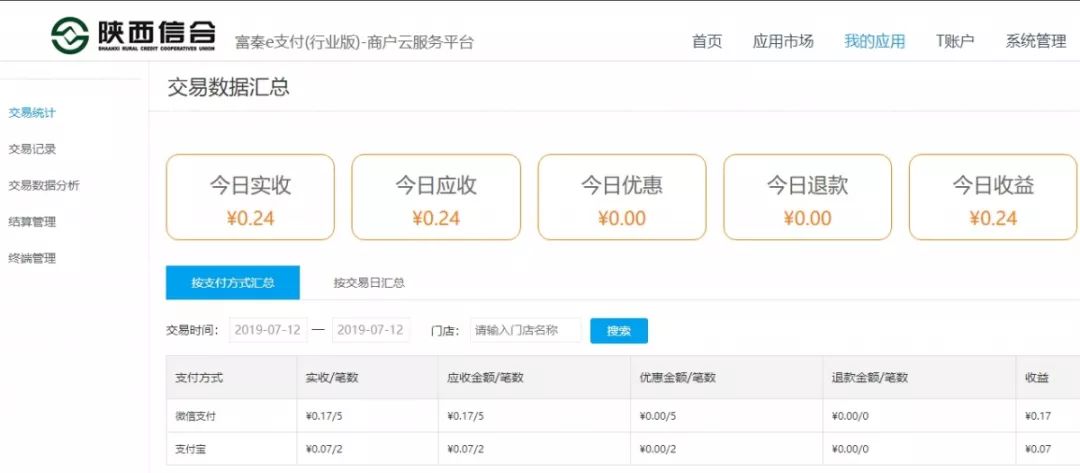Go to the T账户 page

[x=955, y=41]
